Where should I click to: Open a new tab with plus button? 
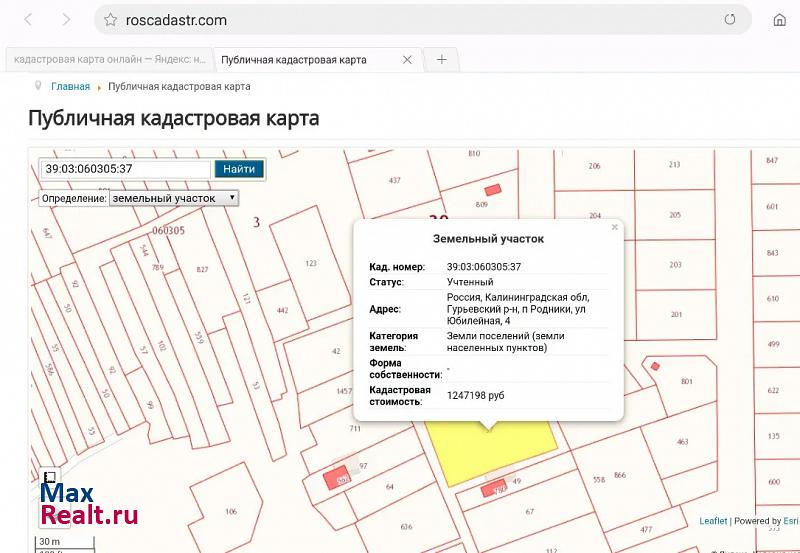[x=441, y=60]
